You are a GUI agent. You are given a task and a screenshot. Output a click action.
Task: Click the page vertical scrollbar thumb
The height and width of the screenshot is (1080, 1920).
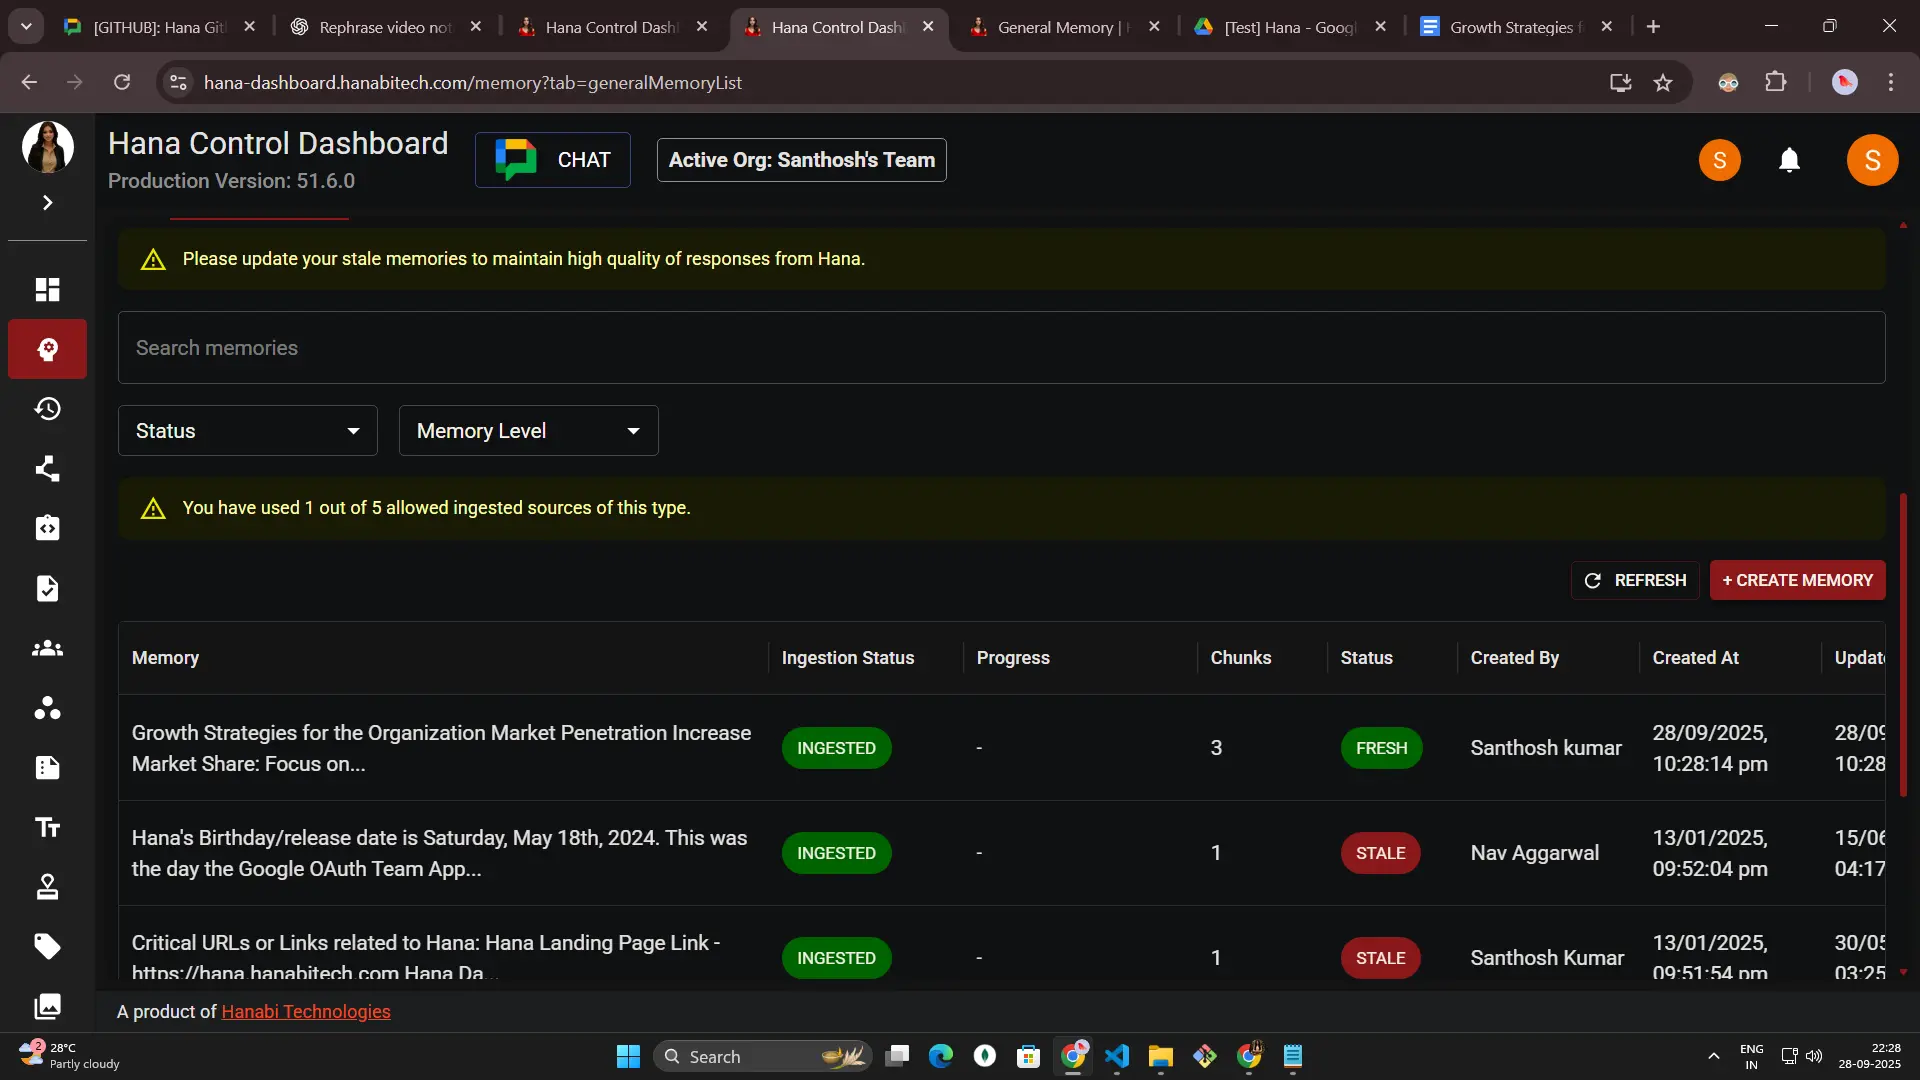pos(1903,645)
